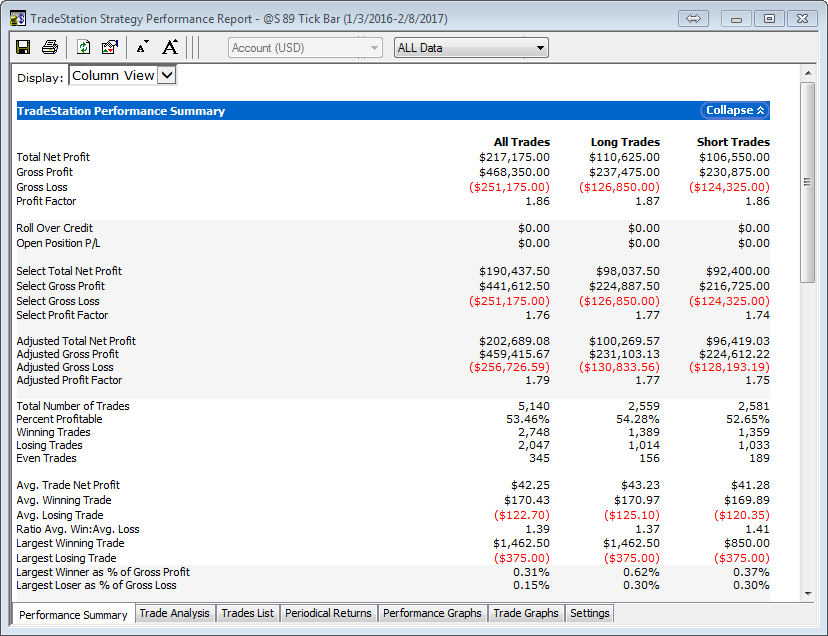Maximize the Performance Report window

[769, 19]
